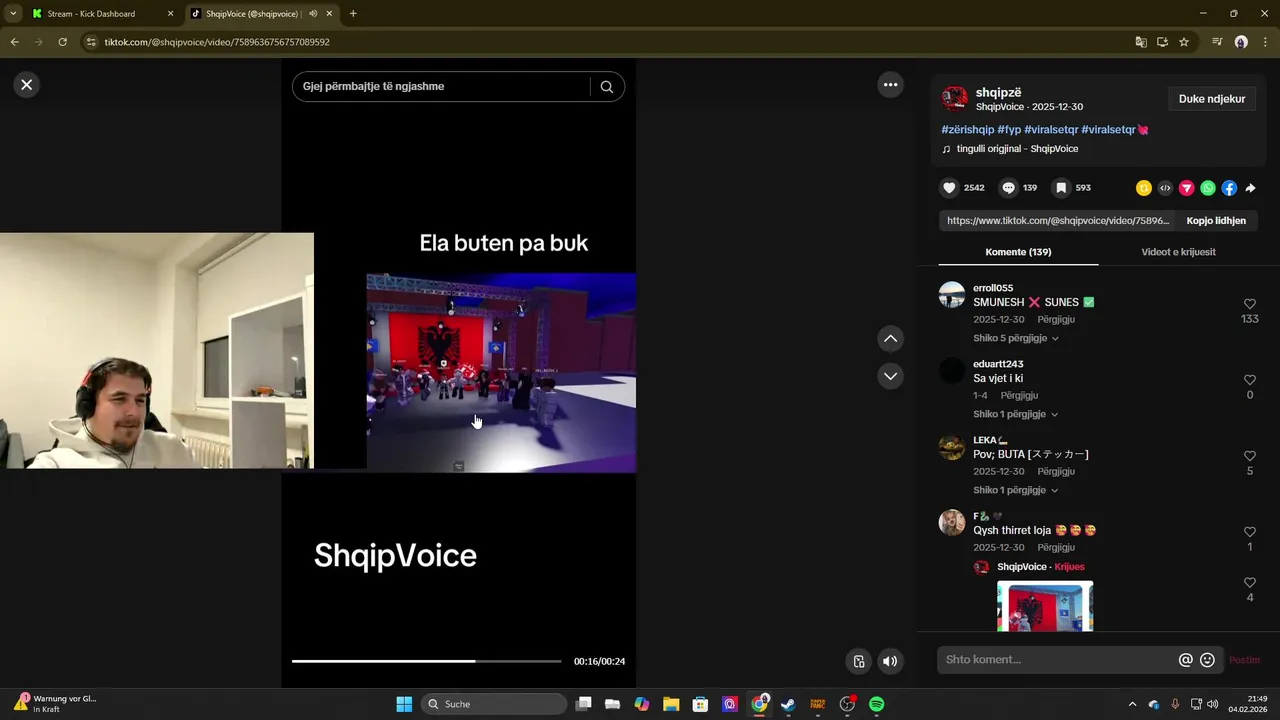Open more share options arrow
Viewport: 1280px width, 720px height.
coord(1250,188)
